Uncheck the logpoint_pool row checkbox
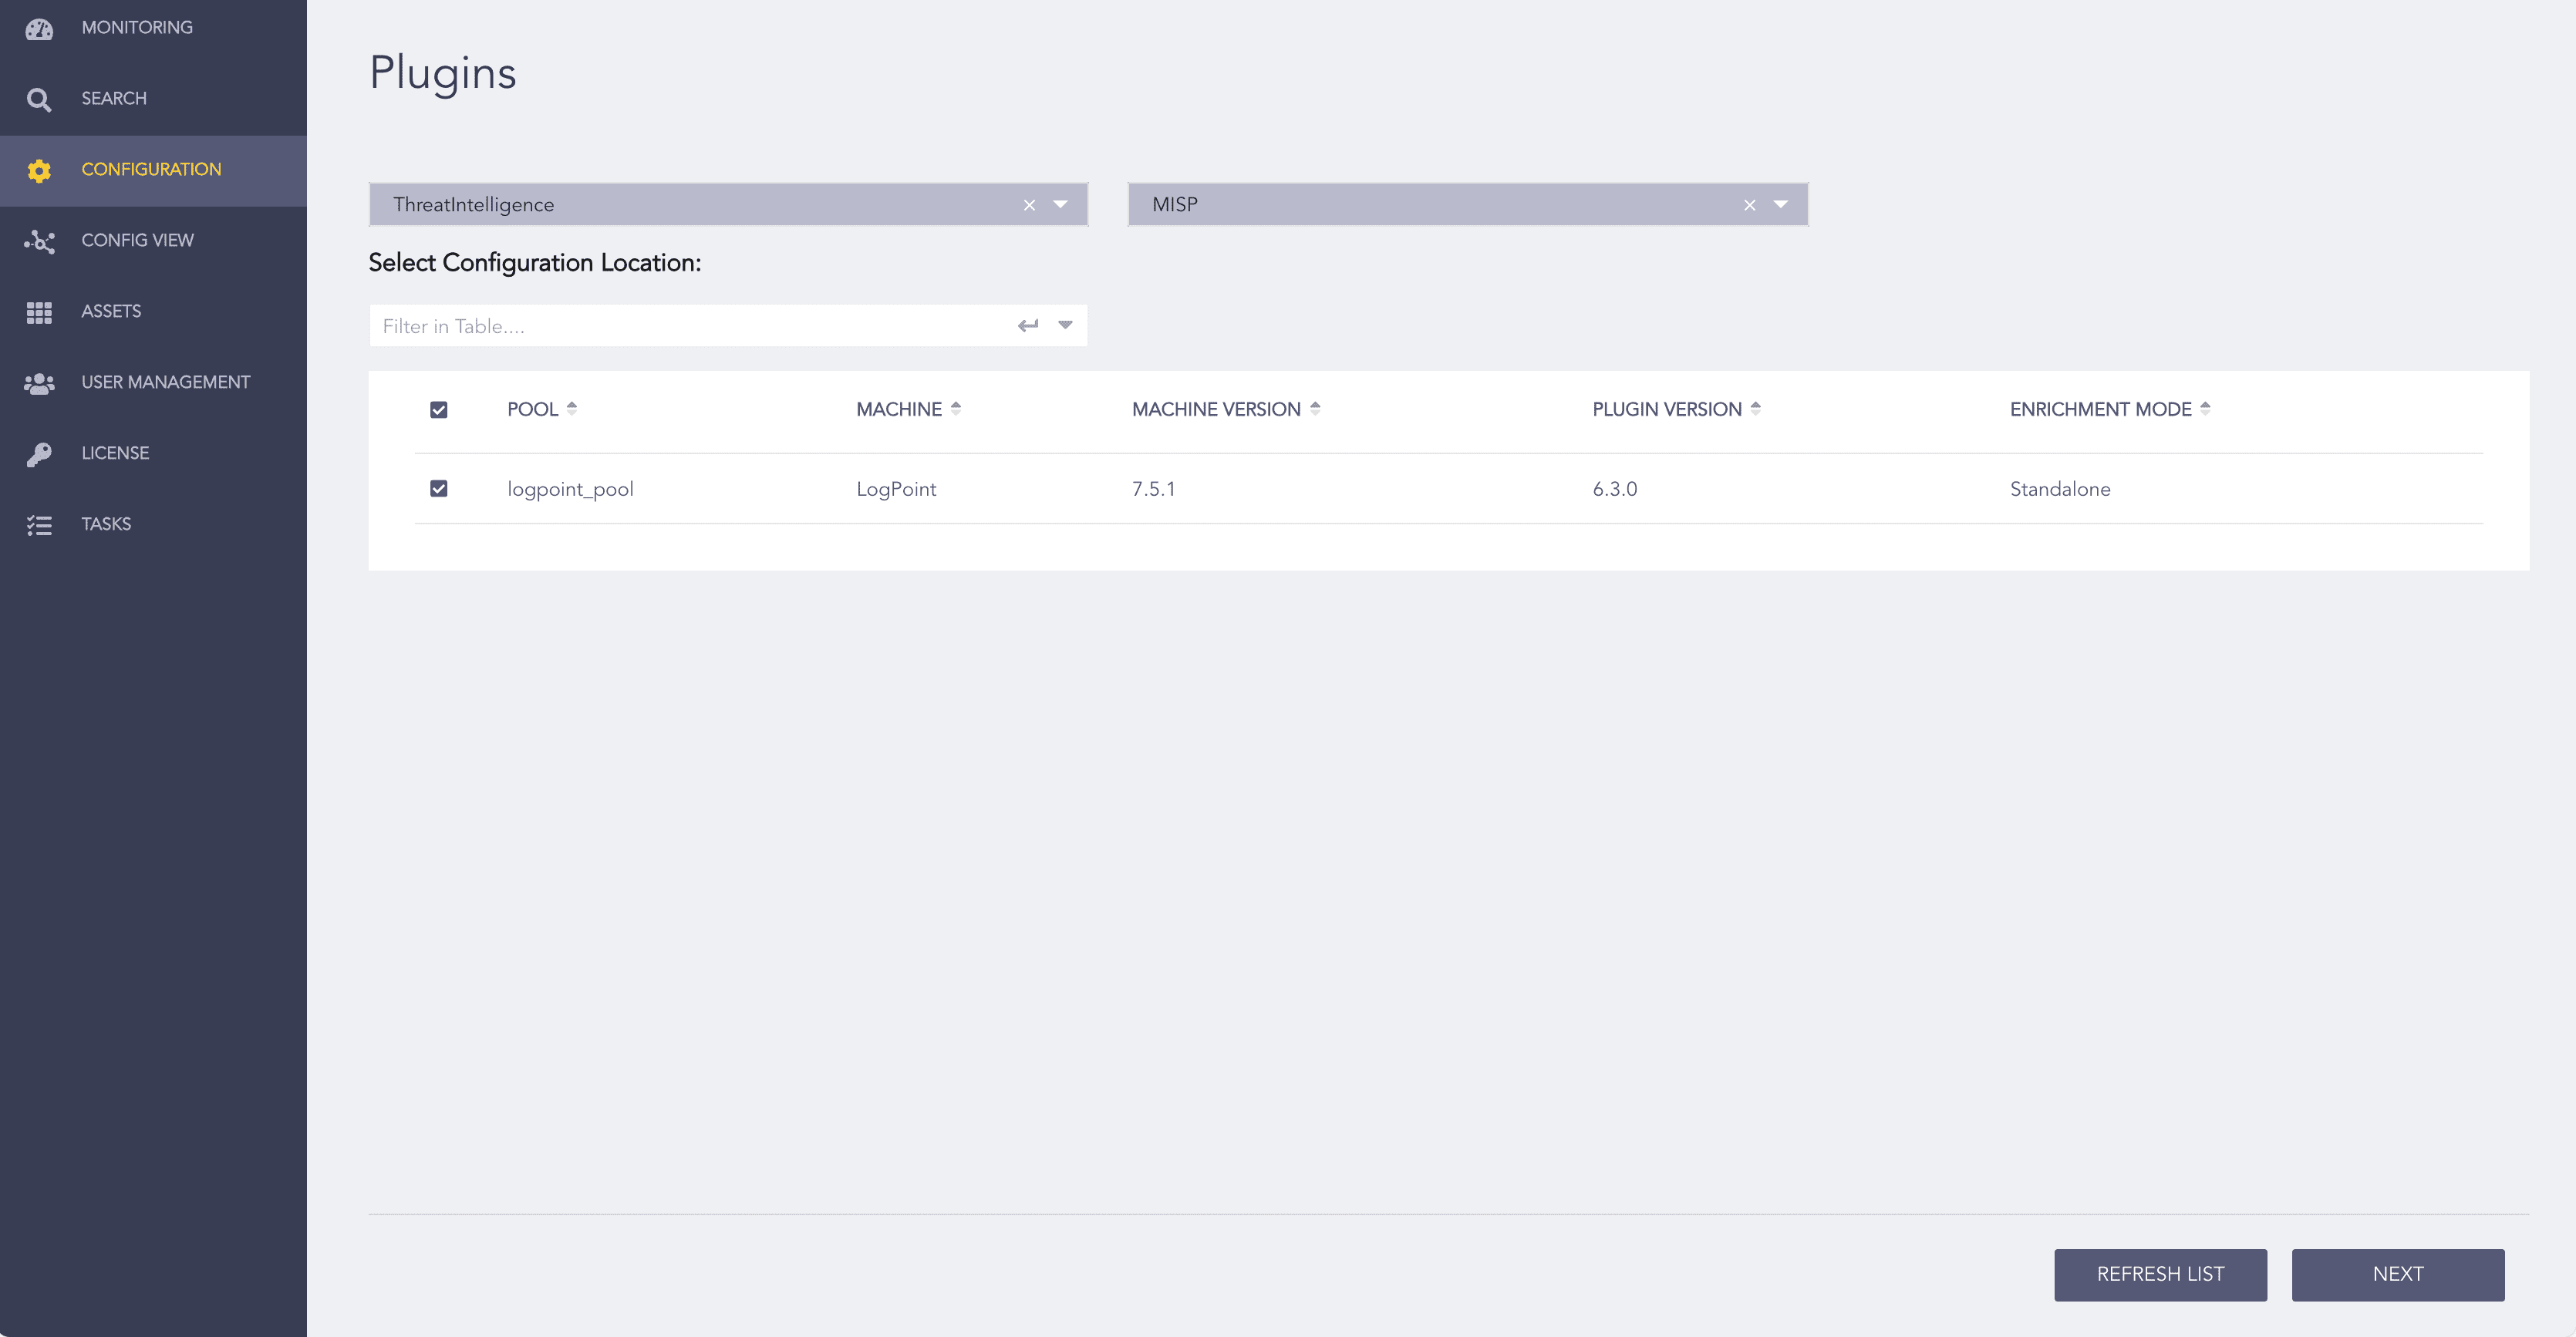 [x=439, y=489]
